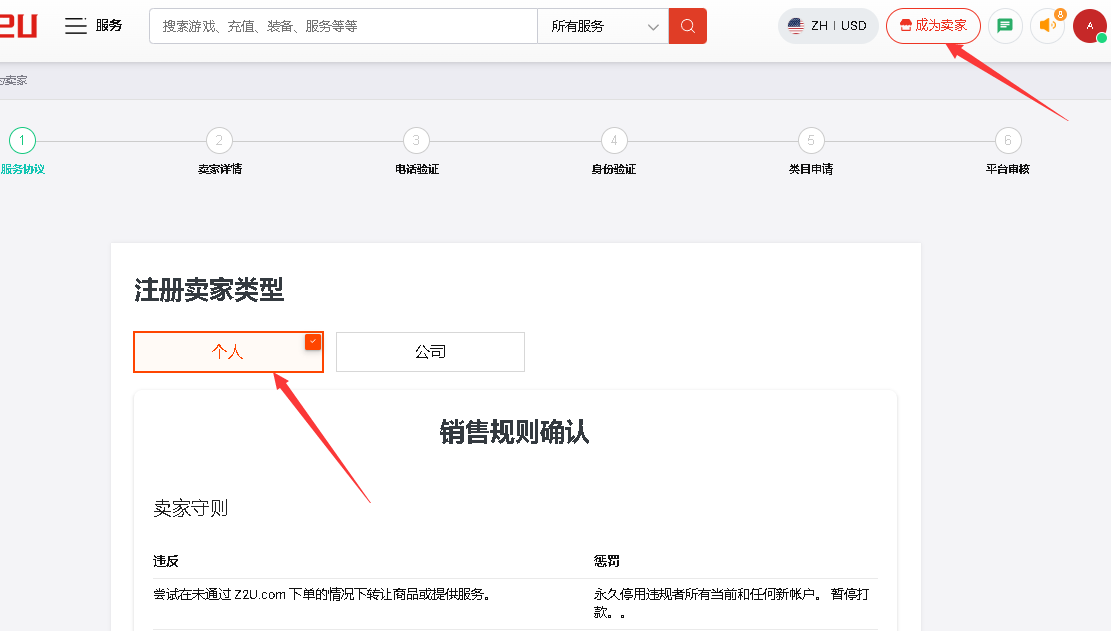Click the 卖家守则 subheading
The width and height of the screenshot is (1111, 631).
tap(191, 508)
